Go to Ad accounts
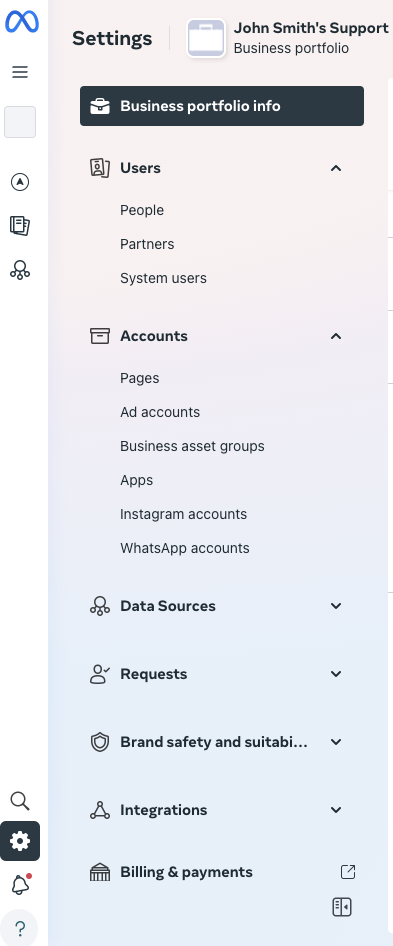This screenshot has width=393, height=946. coord(160,412)
